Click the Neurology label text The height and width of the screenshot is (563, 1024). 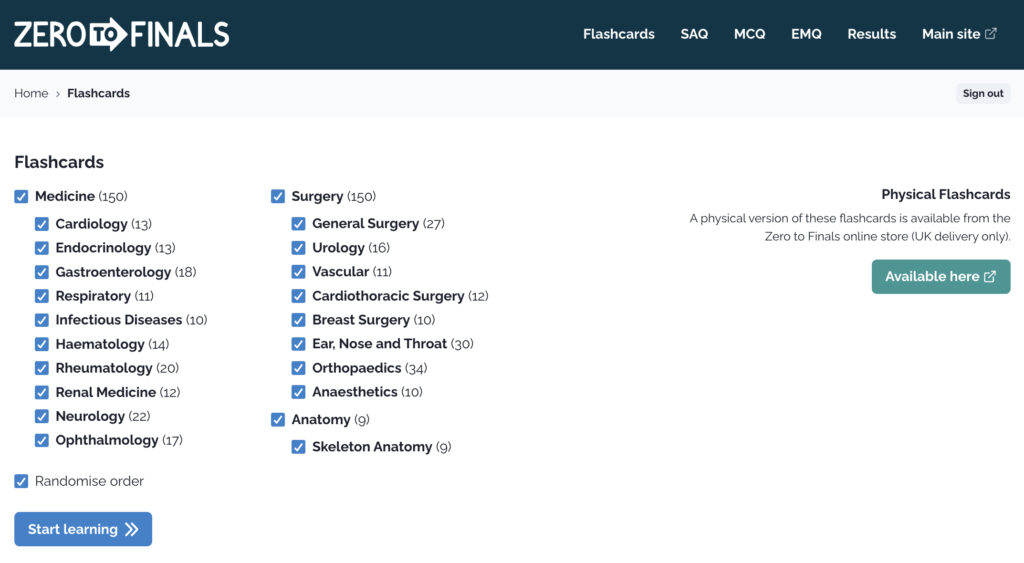(90, 416)
